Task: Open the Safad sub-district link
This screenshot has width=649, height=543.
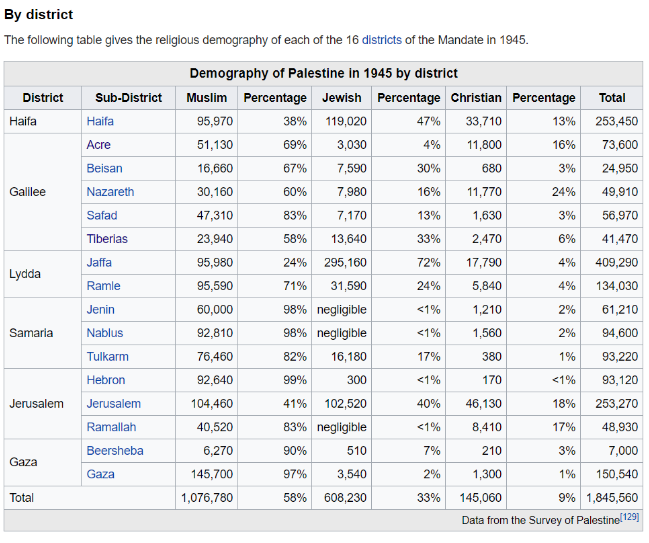Action: pos(102,216)
